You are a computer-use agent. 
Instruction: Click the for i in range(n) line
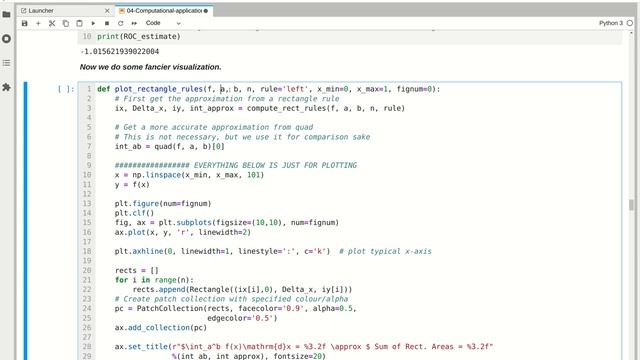(x=154, y=280)
